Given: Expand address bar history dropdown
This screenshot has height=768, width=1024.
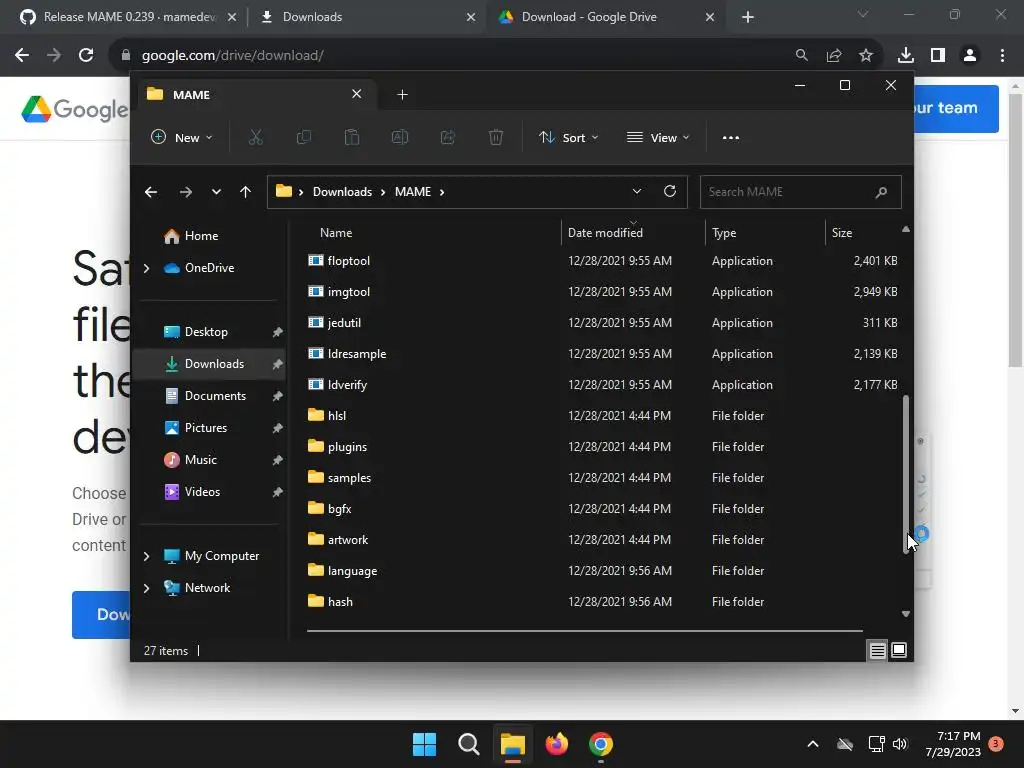Looking at the screenshot, I should click(x=637, y=191).
